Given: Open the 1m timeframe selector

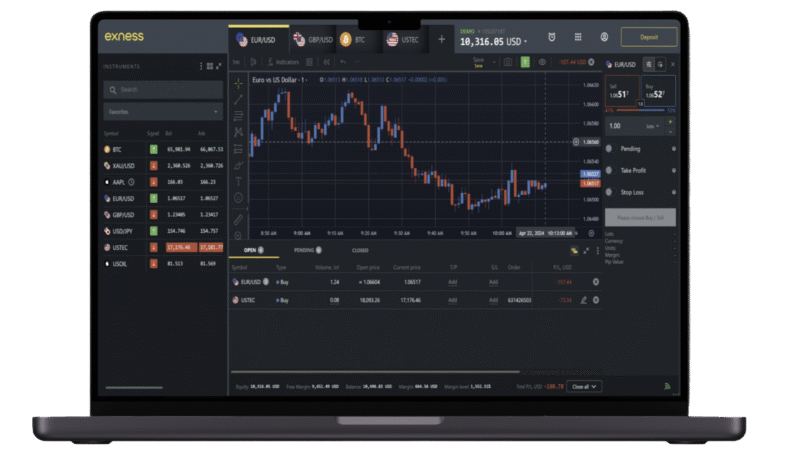Looking at the screenshot, I should point(236,62).
